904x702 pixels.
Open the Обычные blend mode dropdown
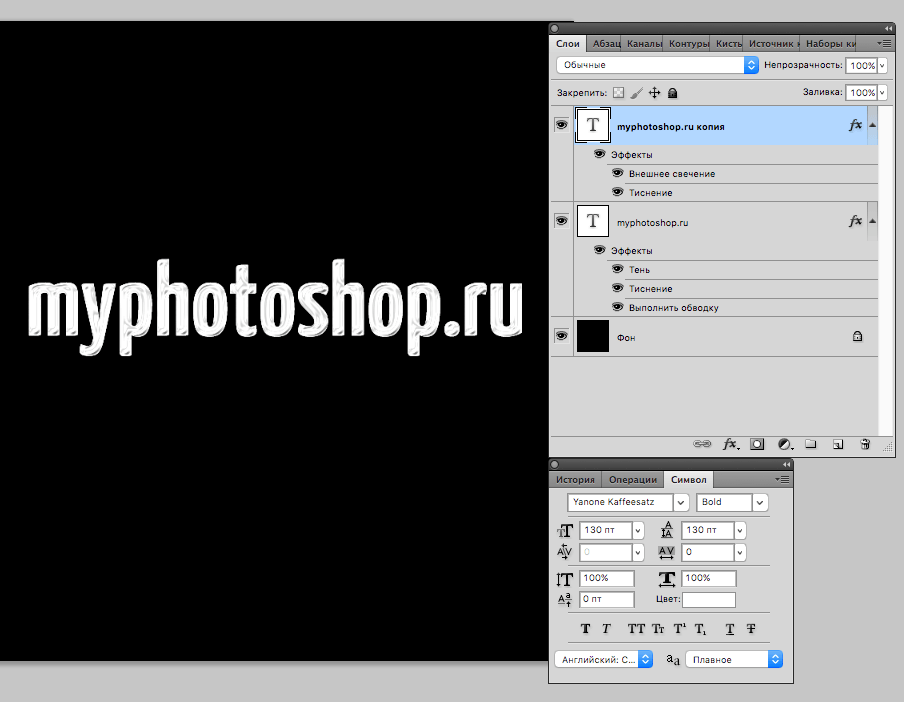tap(657, 65)
